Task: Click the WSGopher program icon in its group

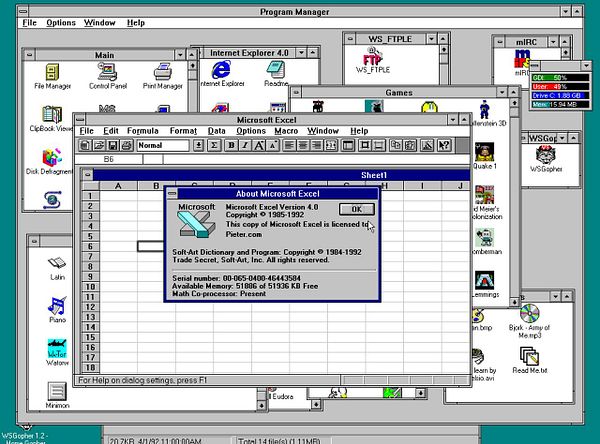Action: point(546,159)
